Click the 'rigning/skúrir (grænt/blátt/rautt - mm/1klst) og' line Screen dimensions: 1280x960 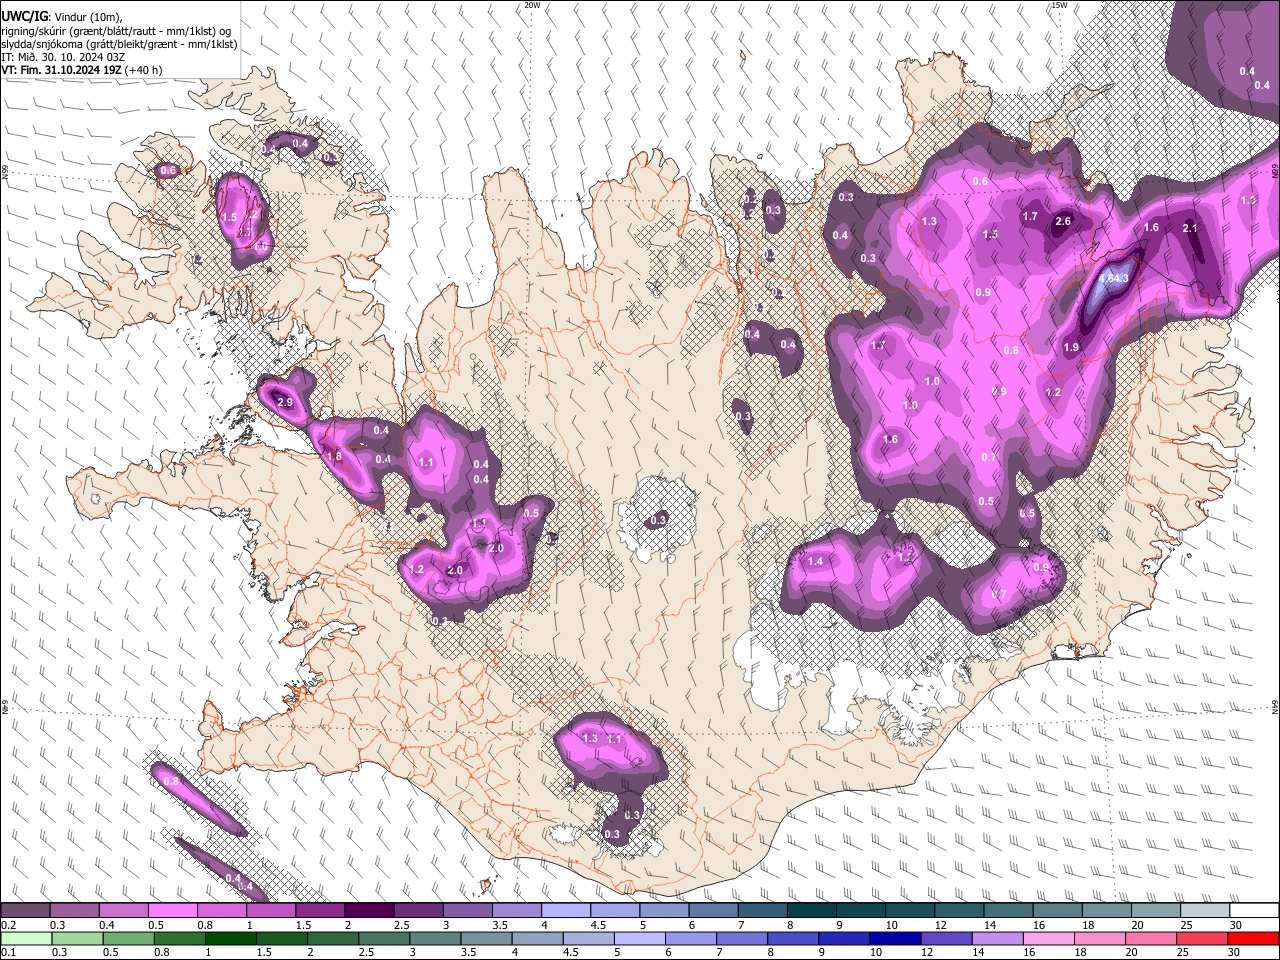116,31
